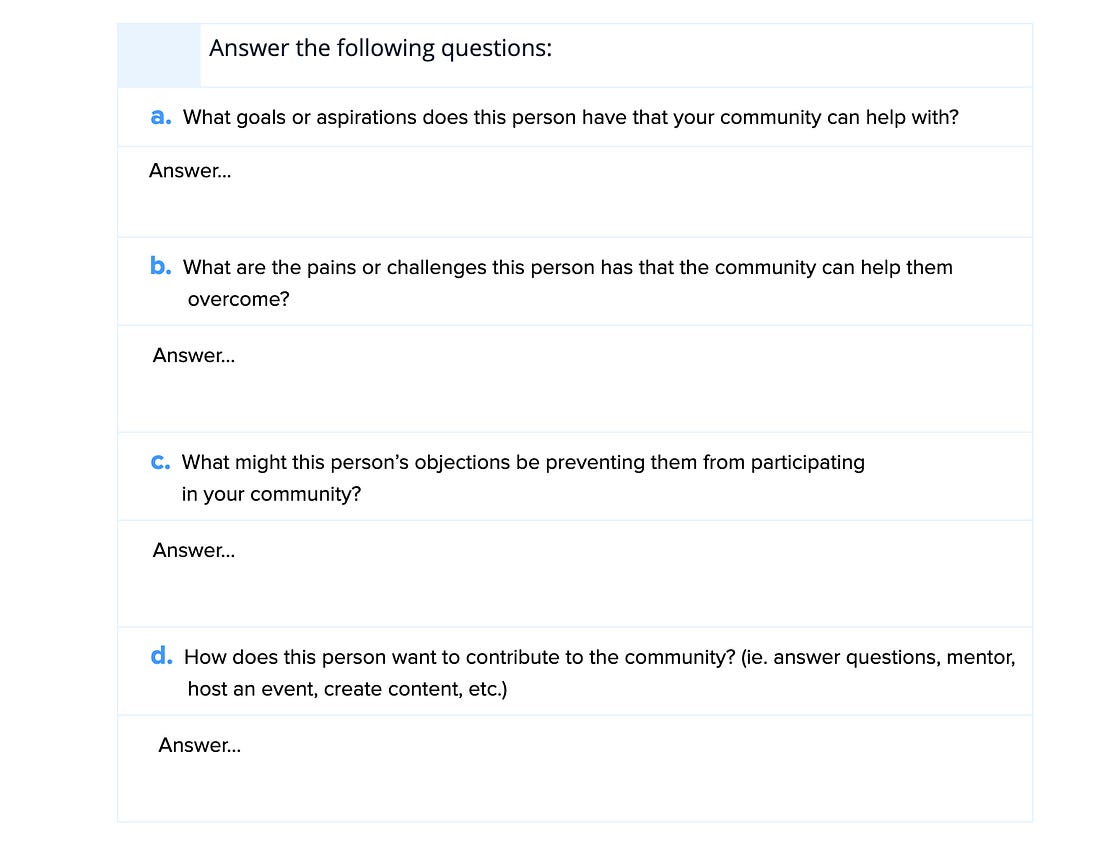Click the light blue box beside the heading
Viewport: 1100px width, 844px height.
tap(159, 55)
